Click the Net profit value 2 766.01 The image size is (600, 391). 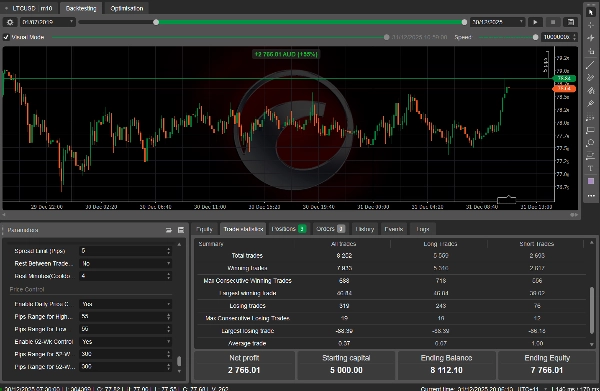pos(244,370)
